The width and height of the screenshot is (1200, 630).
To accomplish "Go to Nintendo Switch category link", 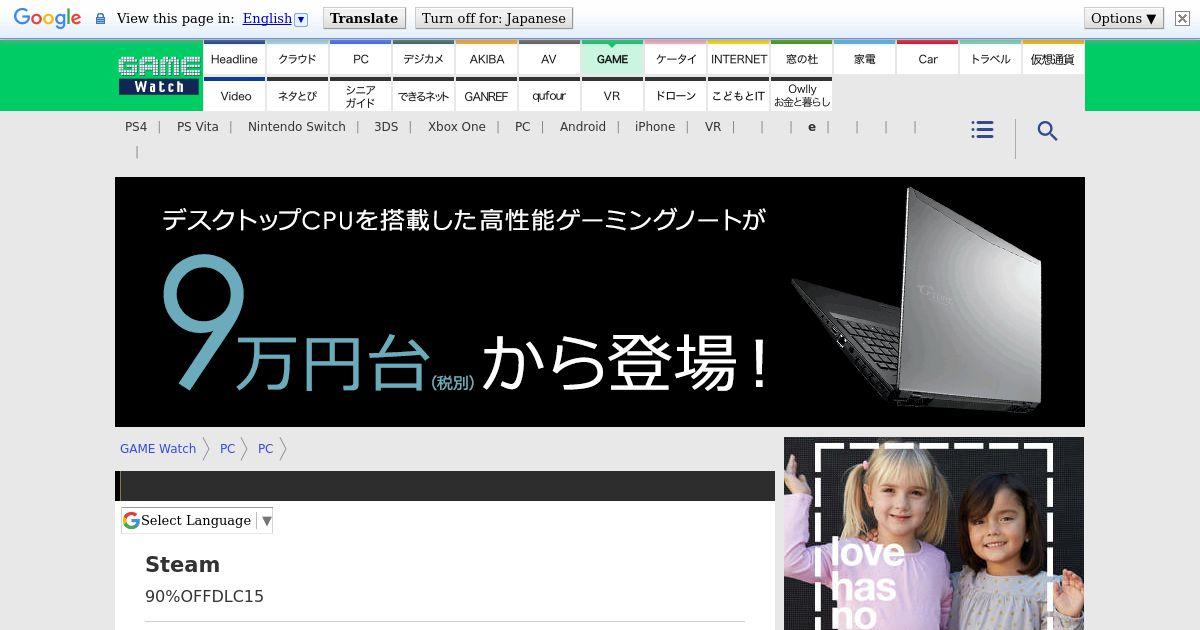I will pos(296,127).
